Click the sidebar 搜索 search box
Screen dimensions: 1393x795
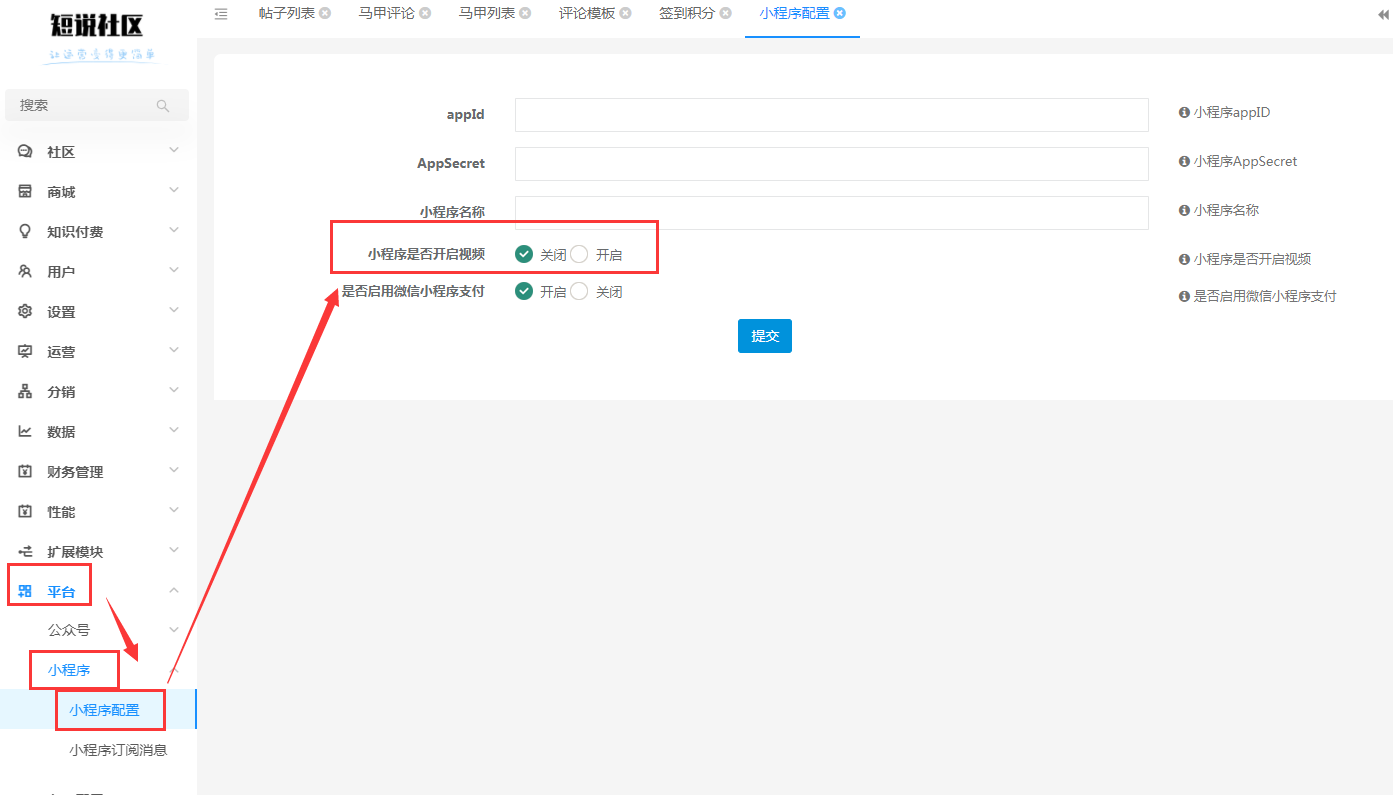[96, 105]
